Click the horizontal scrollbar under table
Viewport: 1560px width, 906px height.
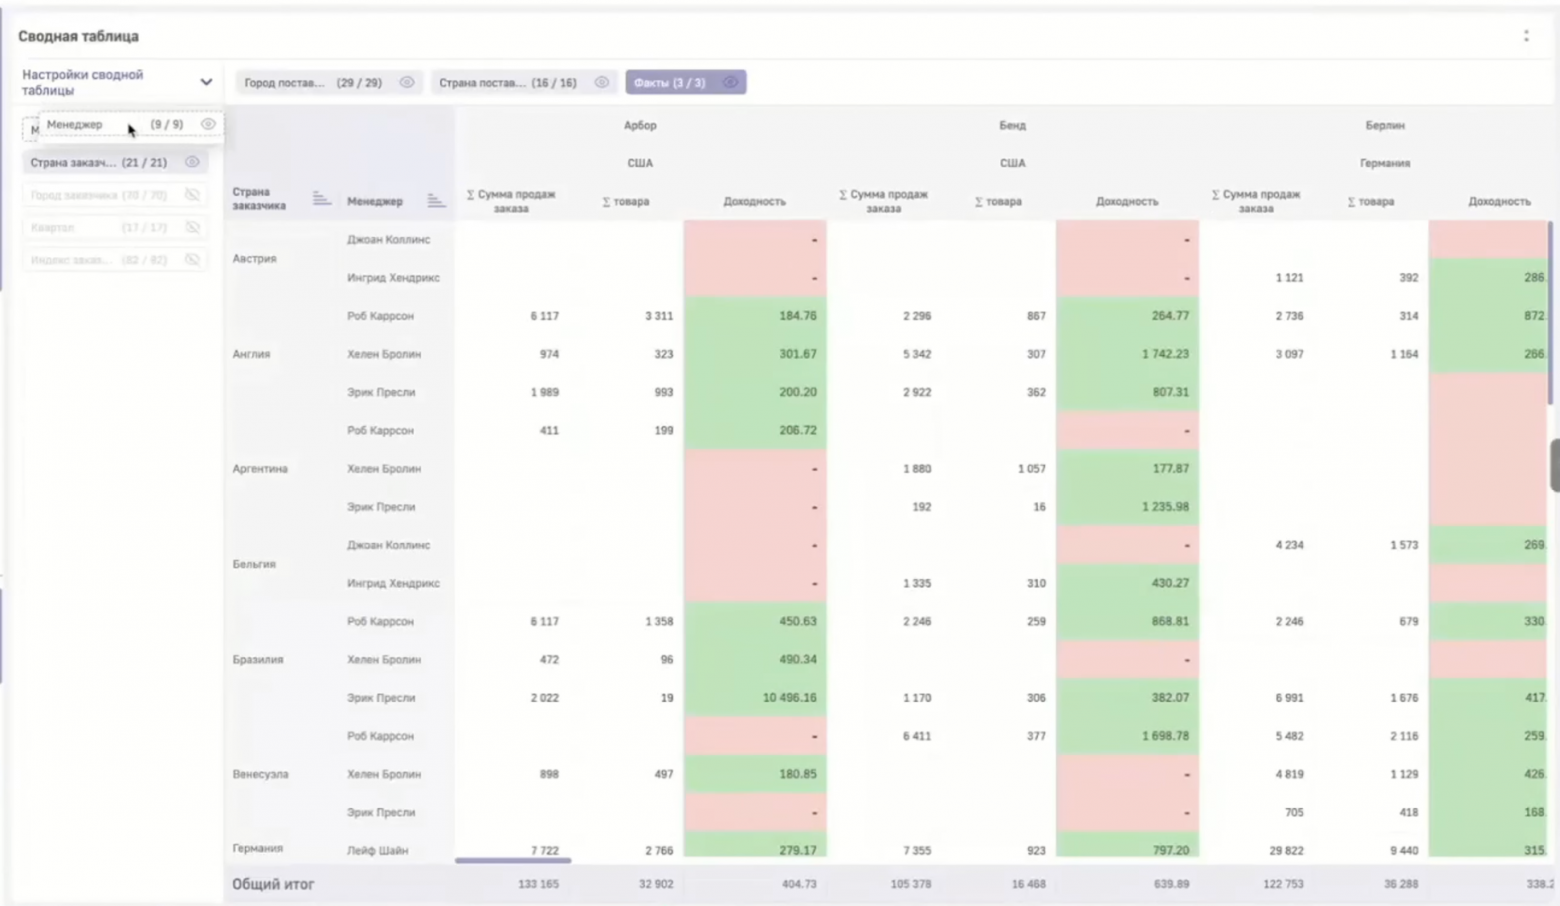[513, 860]
